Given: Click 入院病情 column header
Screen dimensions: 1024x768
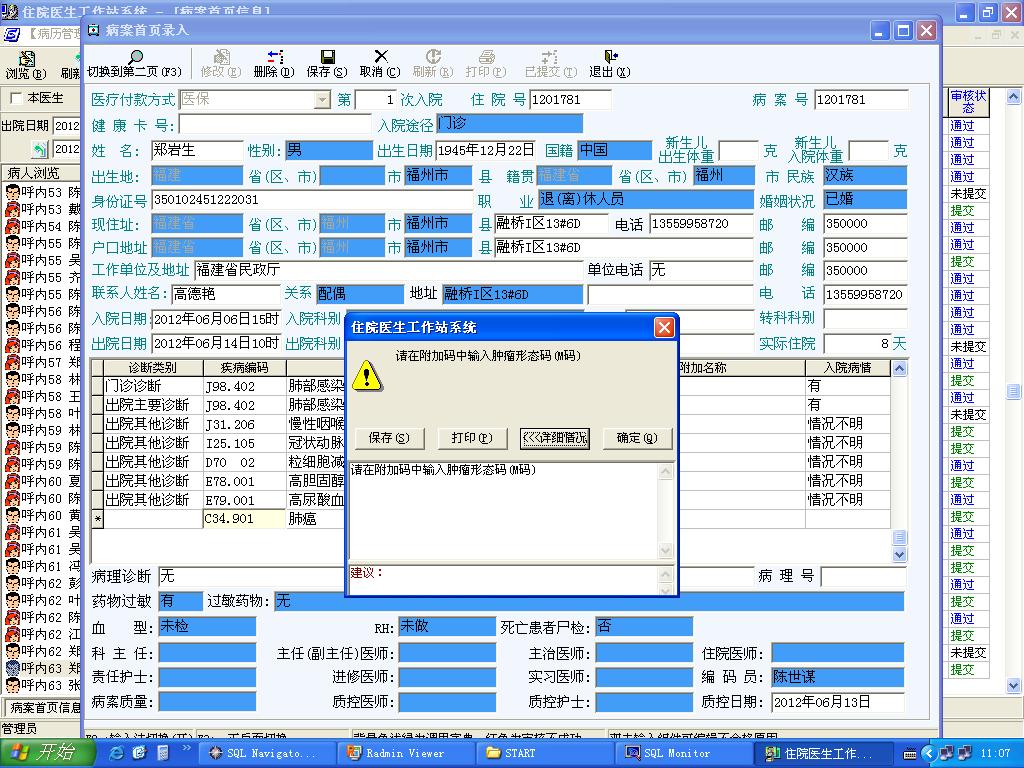Looking at the screenshot, I should click(x=847, y=368).
